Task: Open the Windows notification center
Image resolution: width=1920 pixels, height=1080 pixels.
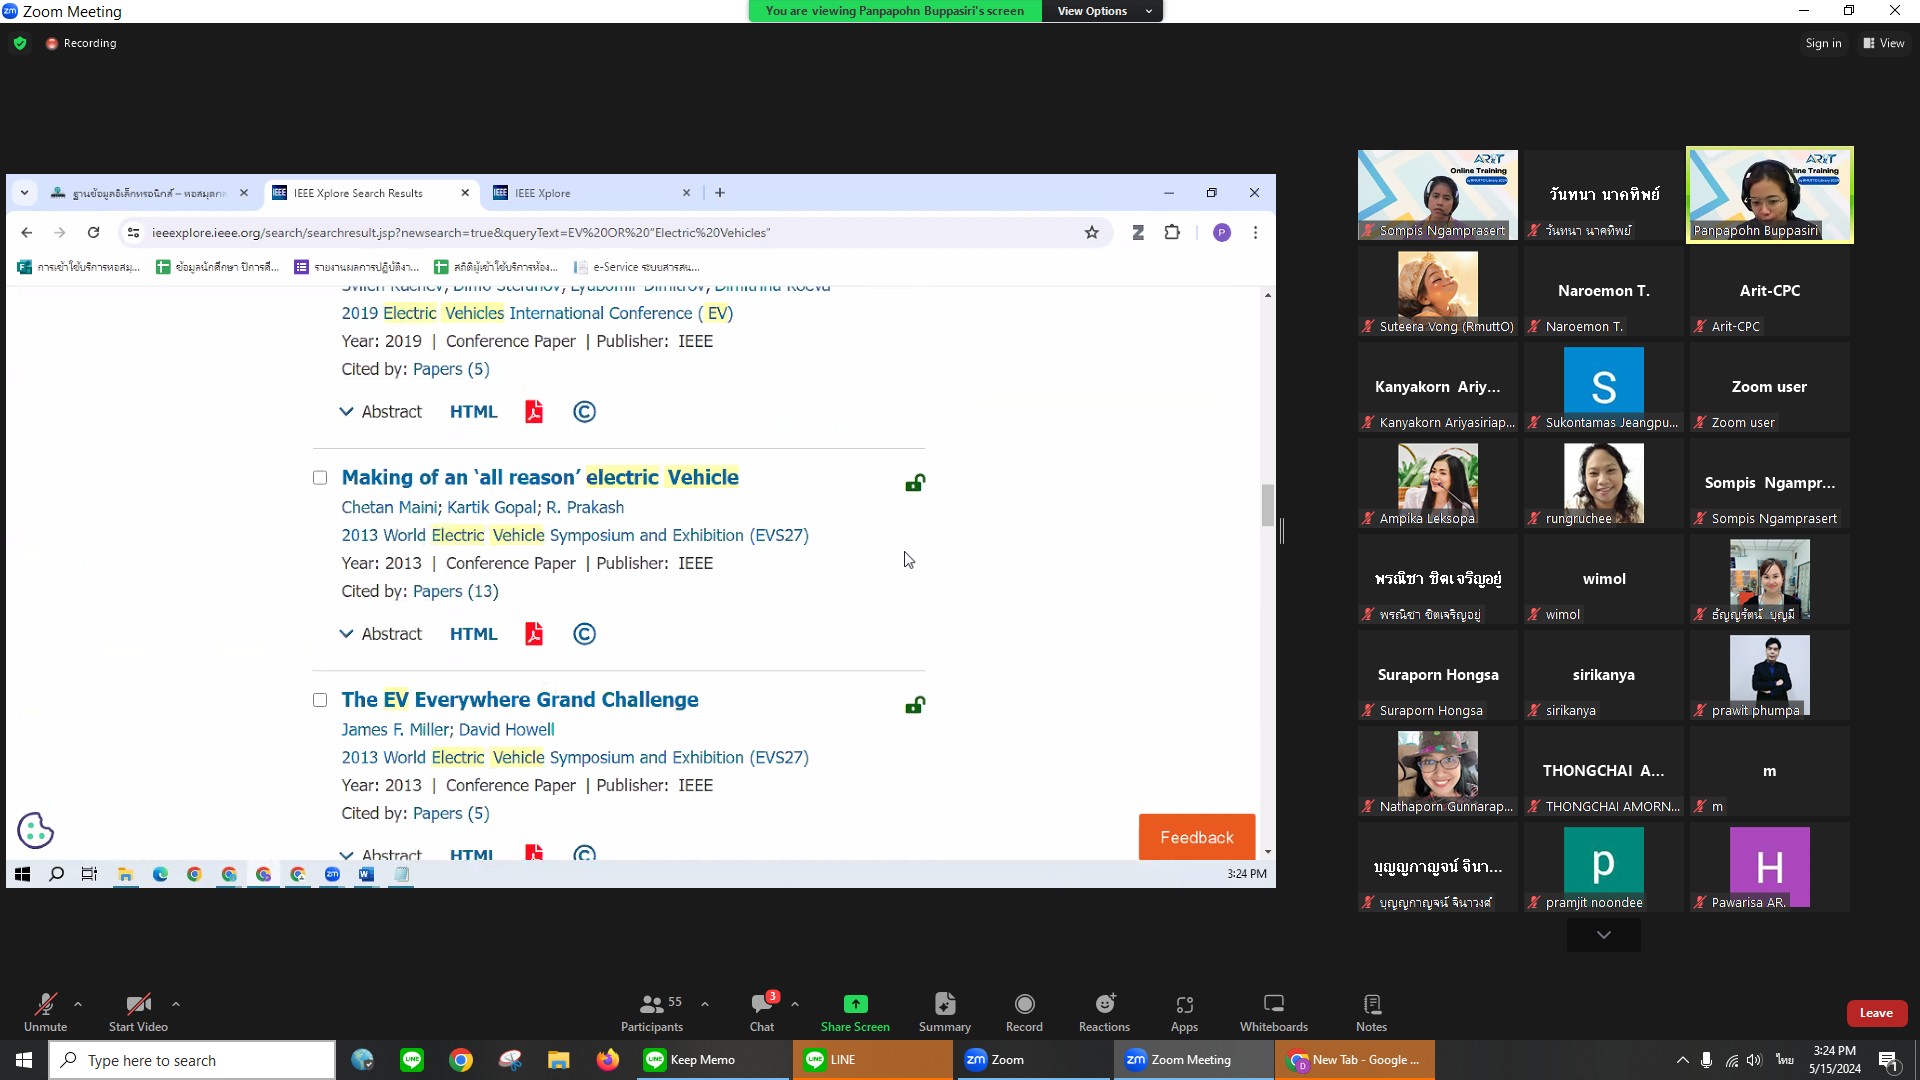Action: 1889,1060
